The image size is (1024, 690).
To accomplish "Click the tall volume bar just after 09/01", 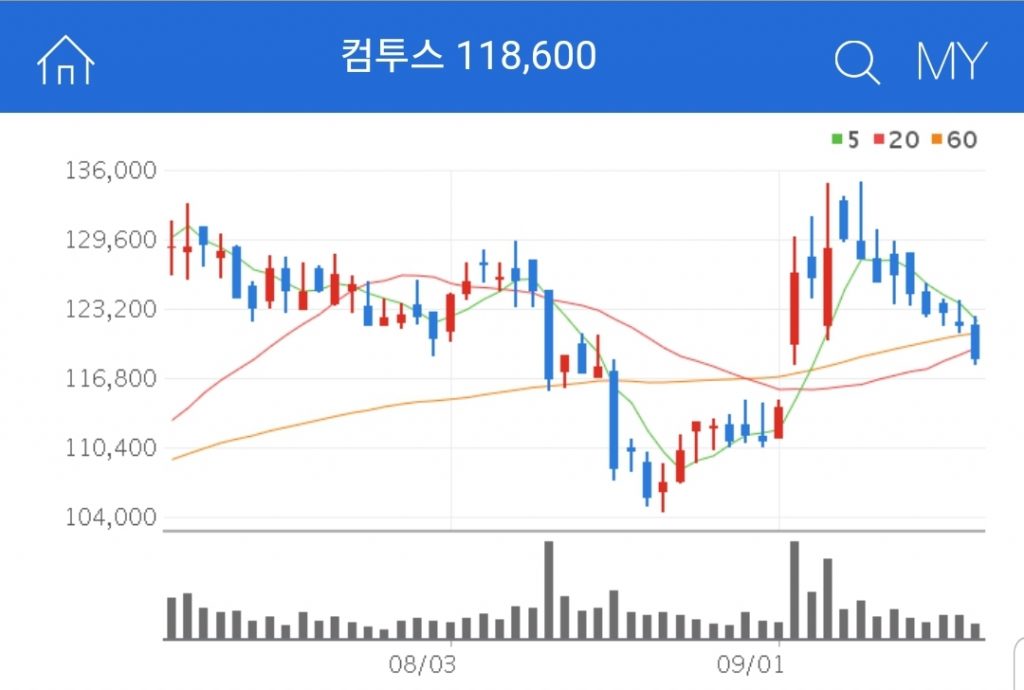I will click(x=795, y=590).
